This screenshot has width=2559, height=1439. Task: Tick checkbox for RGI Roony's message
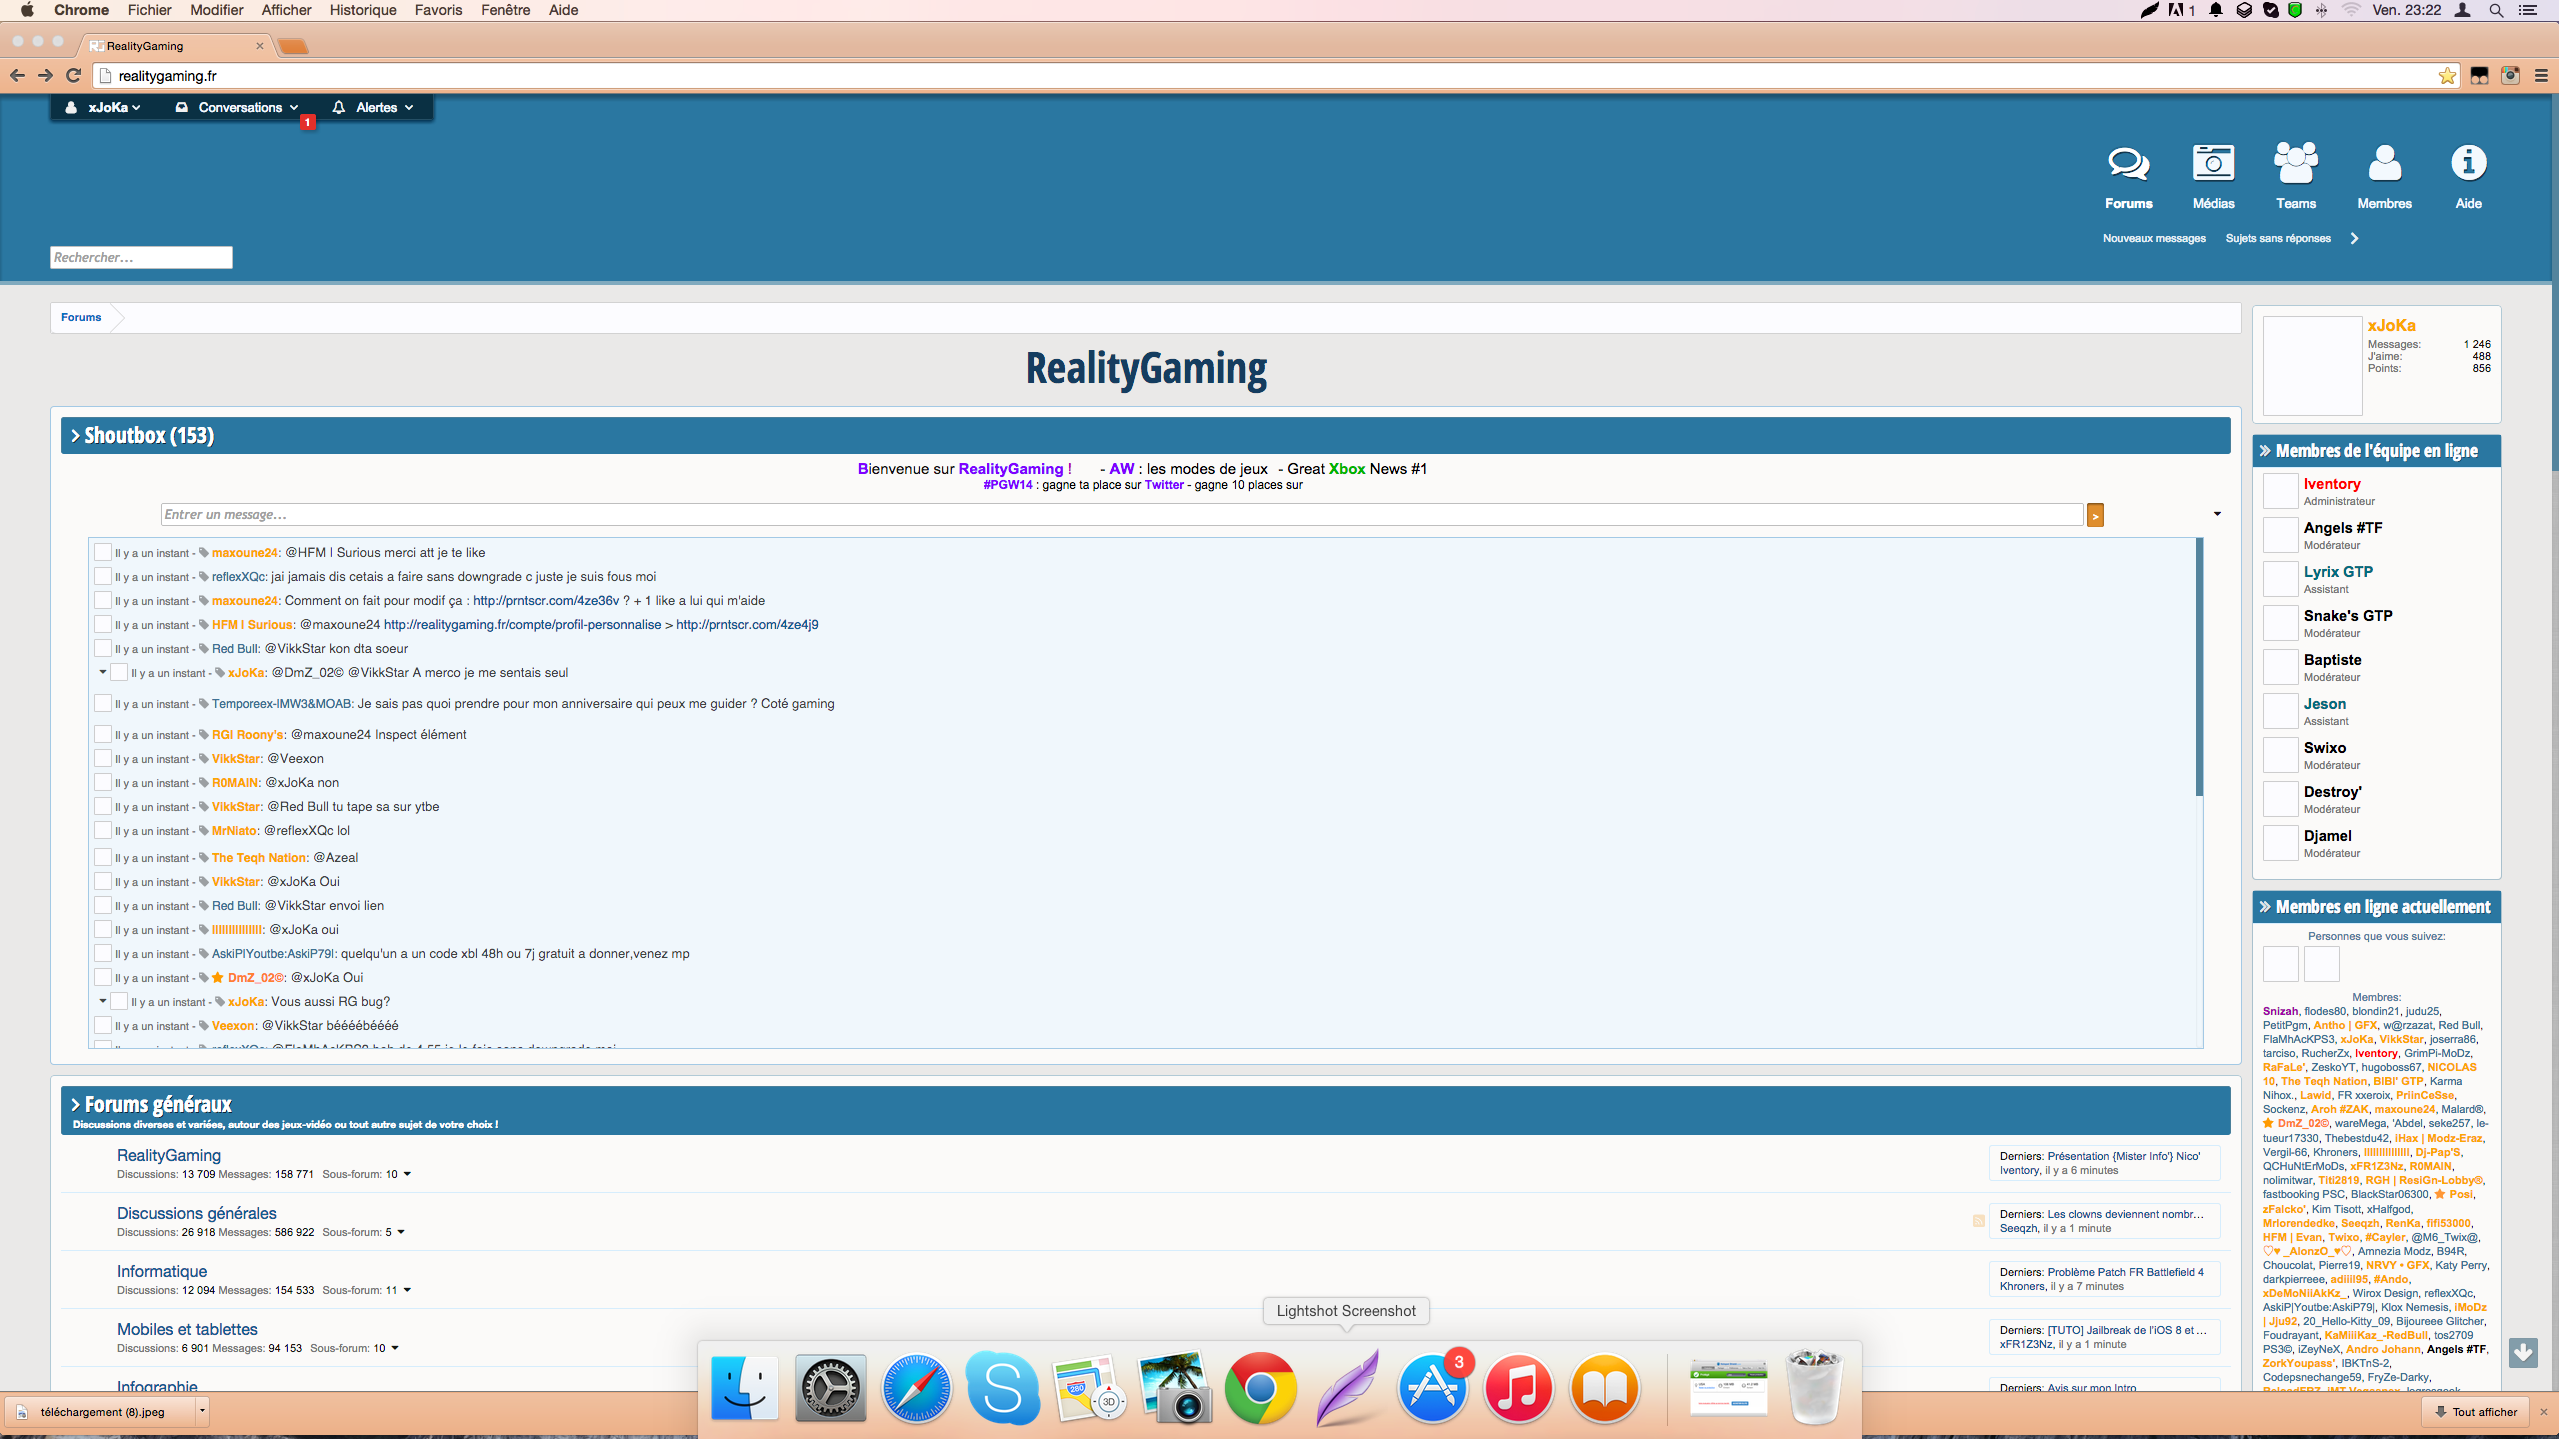(x=102, y=734)
